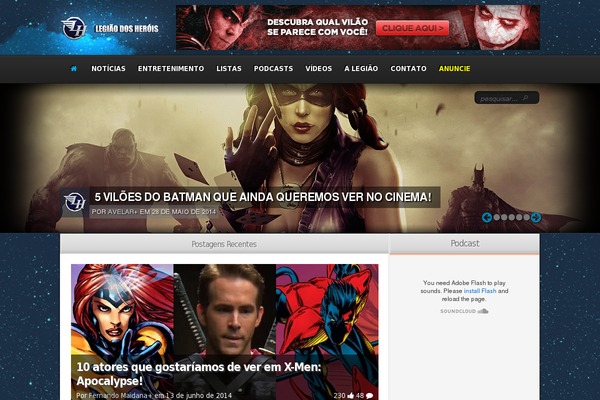Click the install Flash link

(480, 291)
